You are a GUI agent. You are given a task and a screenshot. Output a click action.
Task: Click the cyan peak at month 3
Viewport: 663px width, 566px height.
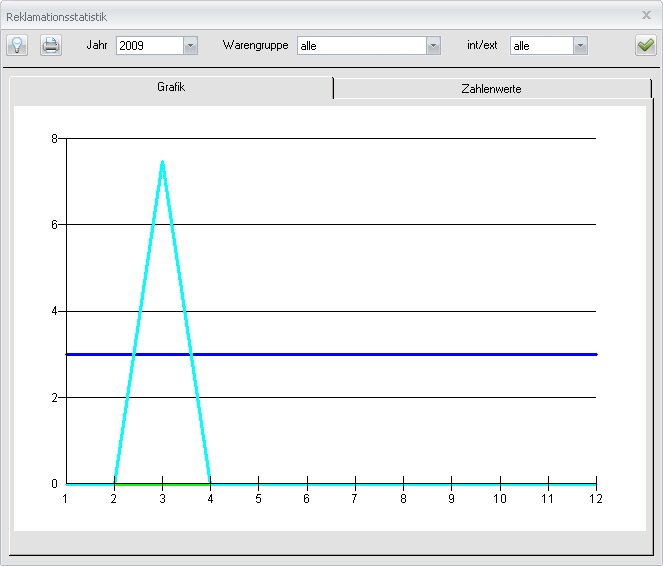tap(162, 162)
